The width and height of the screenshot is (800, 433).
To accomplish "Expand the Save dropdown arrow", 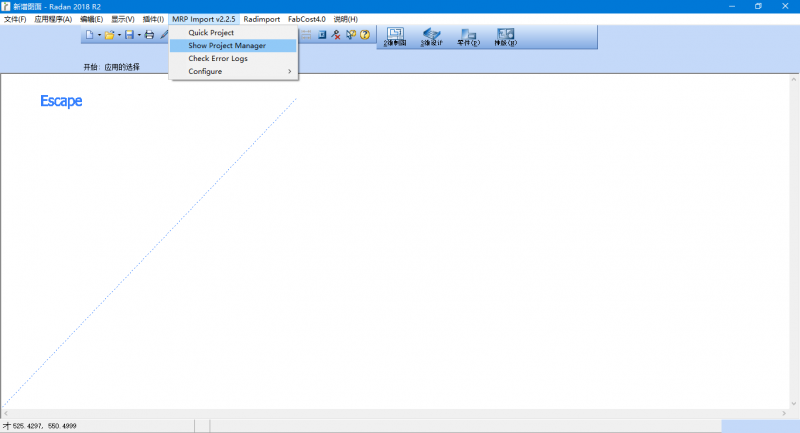I will [x=138, y=36].
